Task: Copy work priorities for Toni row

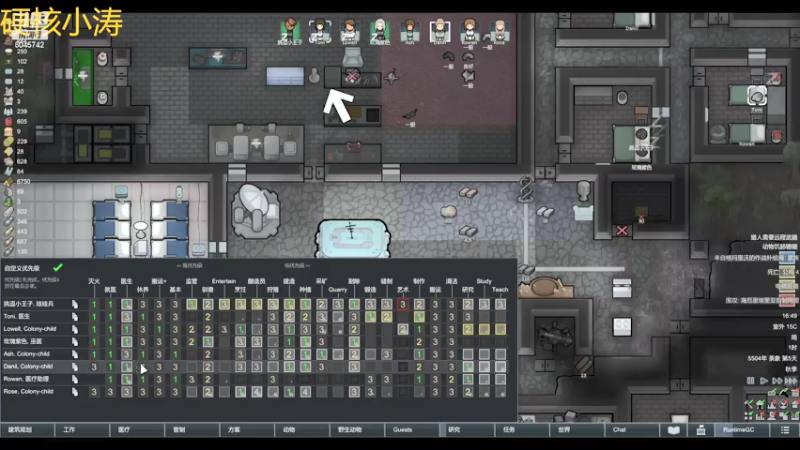Action: [x=75, y=317]
